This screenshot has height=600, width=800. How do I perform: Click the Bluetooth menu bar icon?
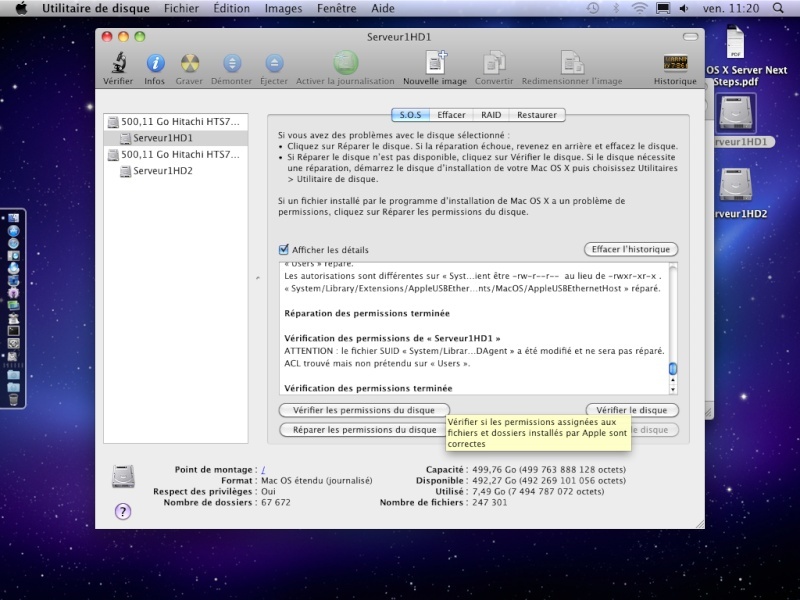coord(616,8)
